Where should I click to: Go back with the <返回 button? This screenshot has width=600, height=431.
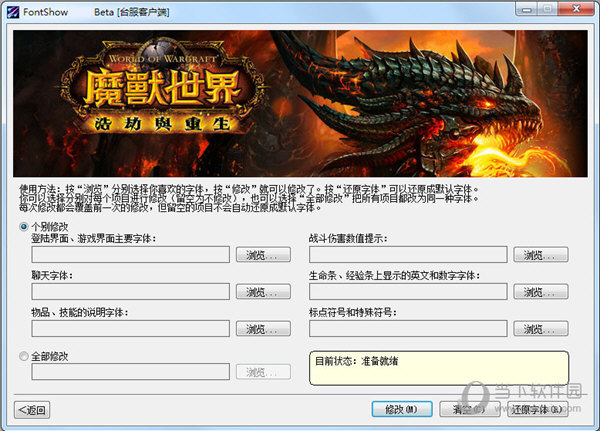coord(32,410)
